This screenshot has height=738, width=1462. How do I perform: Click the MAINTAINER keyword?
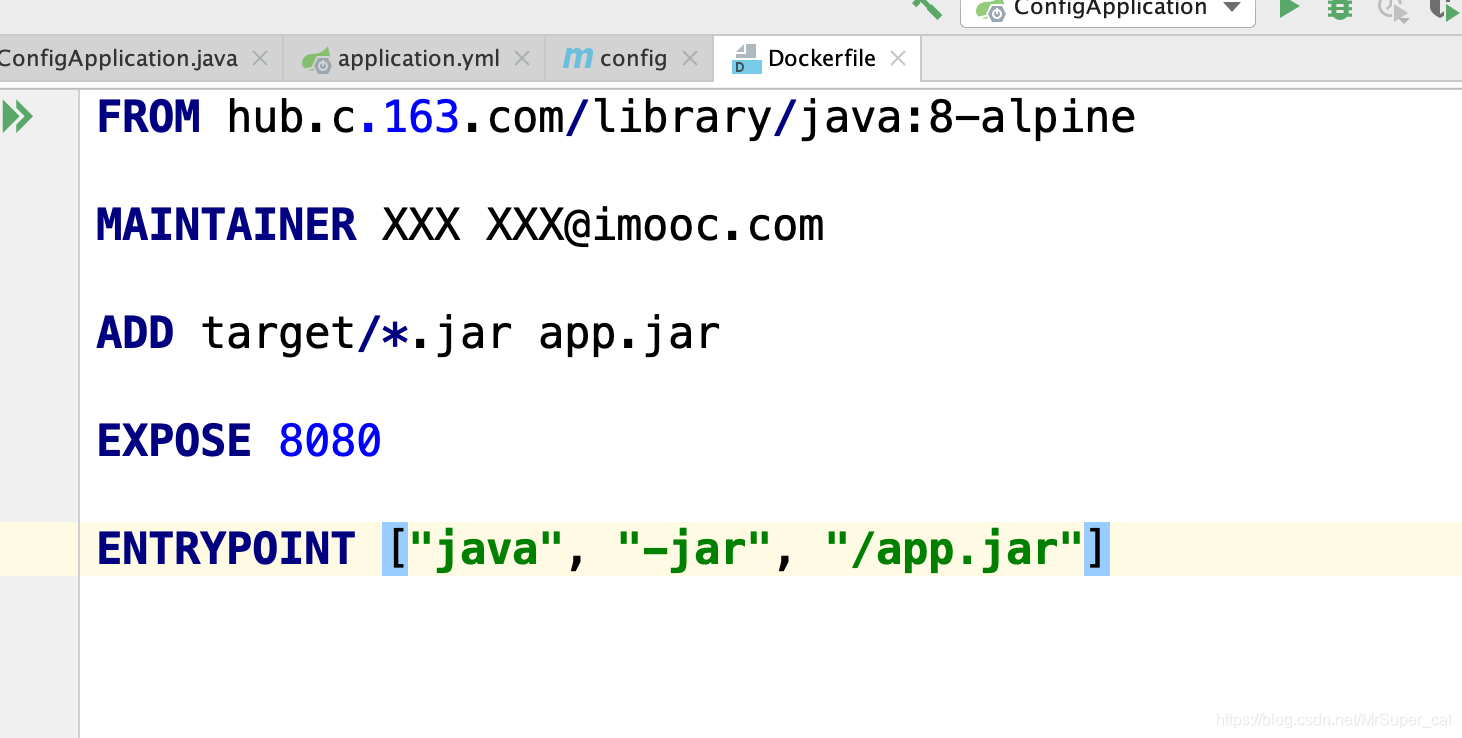[x=227, y=225]
